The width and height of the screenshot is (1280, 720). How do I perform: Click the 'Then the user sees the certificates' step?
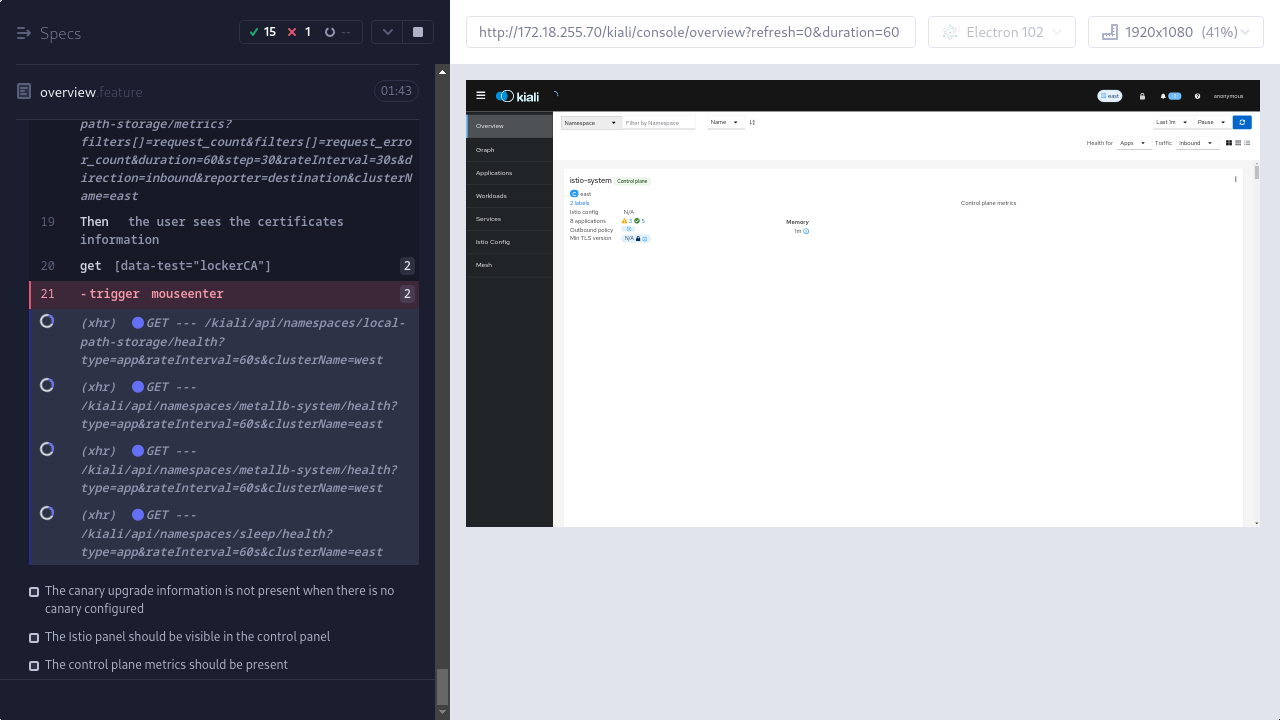click(x=224, y=230)
